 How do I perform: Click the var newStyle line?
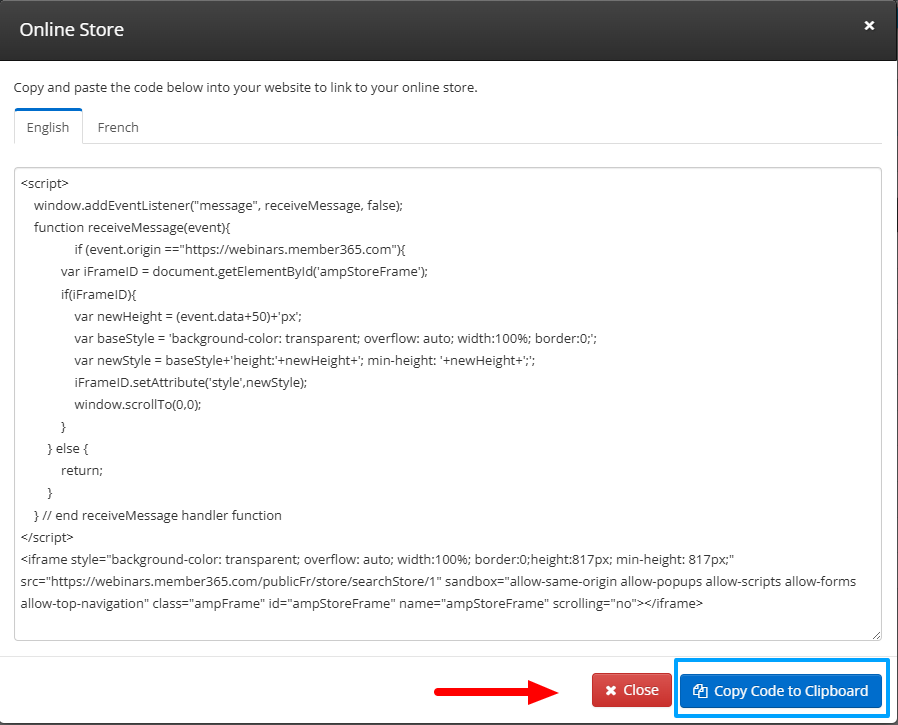pyautogui.click(x=305, y=360)
